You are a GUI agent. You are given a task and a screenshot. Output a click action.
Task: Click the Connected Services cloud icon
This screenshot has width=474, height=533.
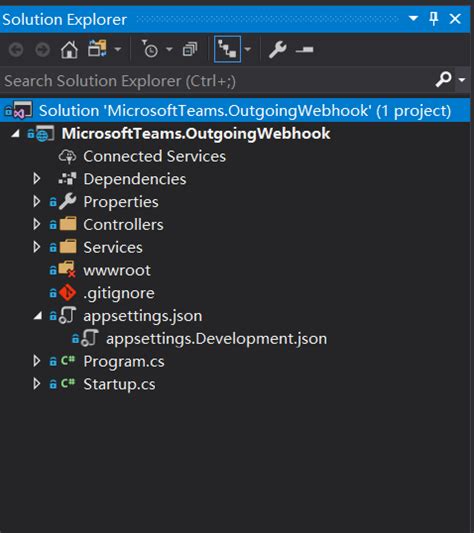(67, 156)
